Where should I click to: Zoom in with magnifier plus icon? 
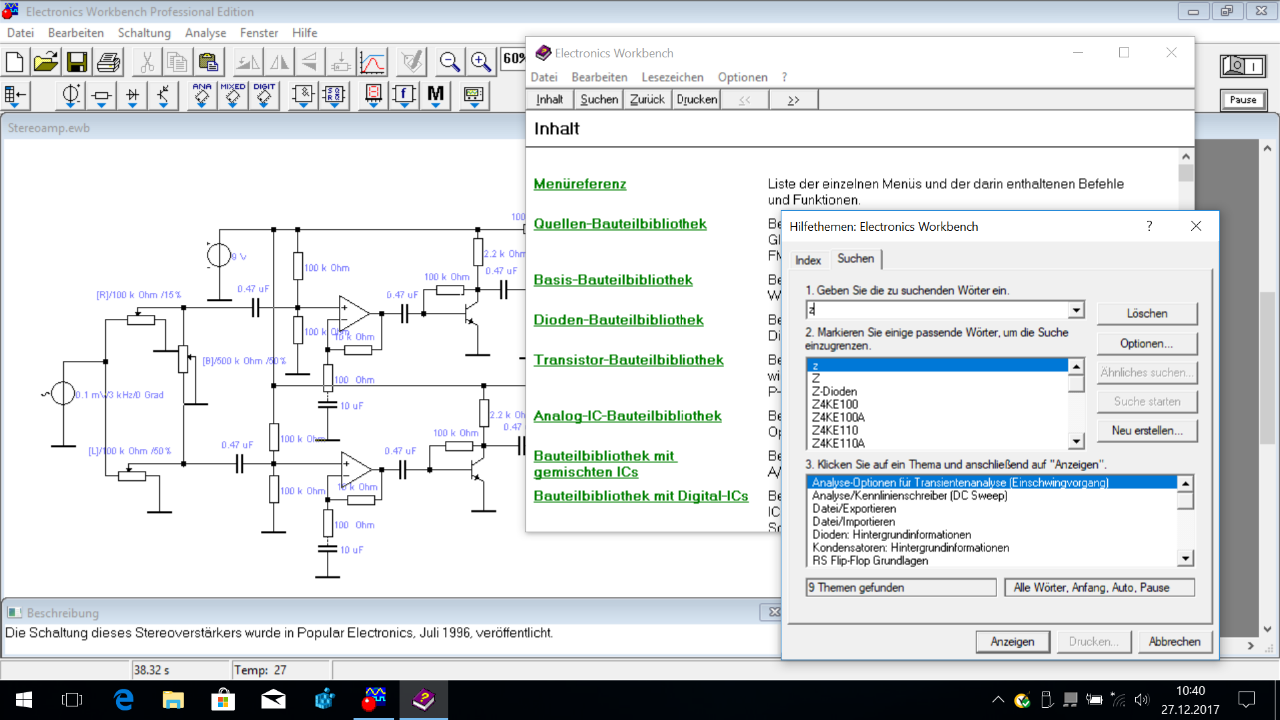pyautogui.click(x=481, y=61)
